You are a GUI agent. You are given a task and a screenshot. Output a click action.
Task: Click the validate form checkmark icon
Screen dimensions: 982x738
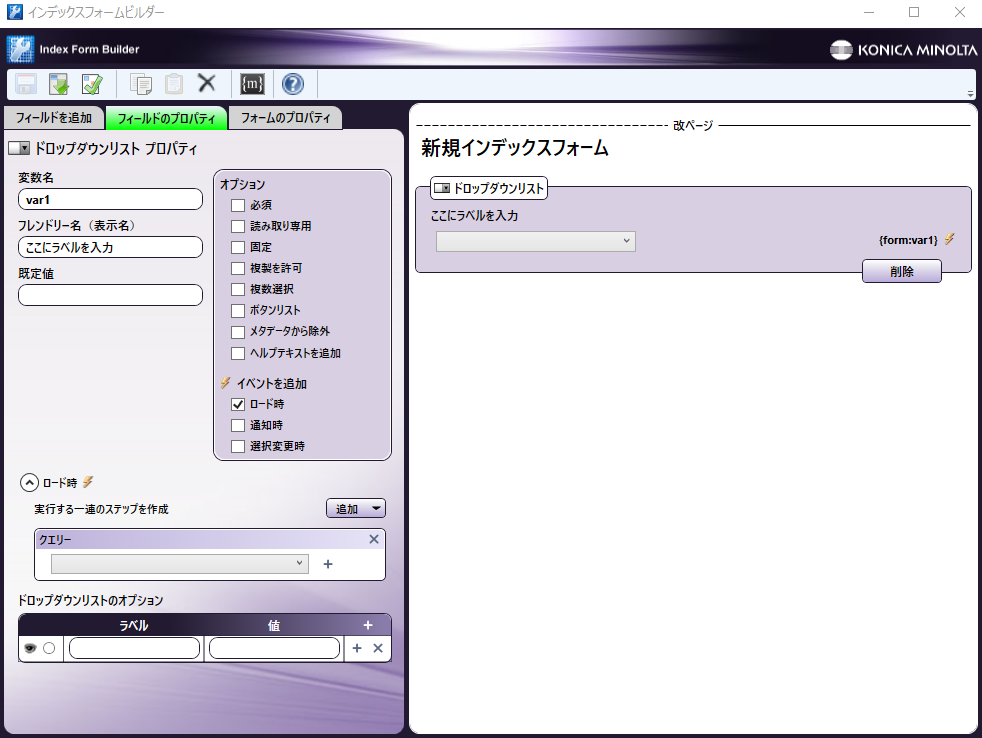(92, 84)
